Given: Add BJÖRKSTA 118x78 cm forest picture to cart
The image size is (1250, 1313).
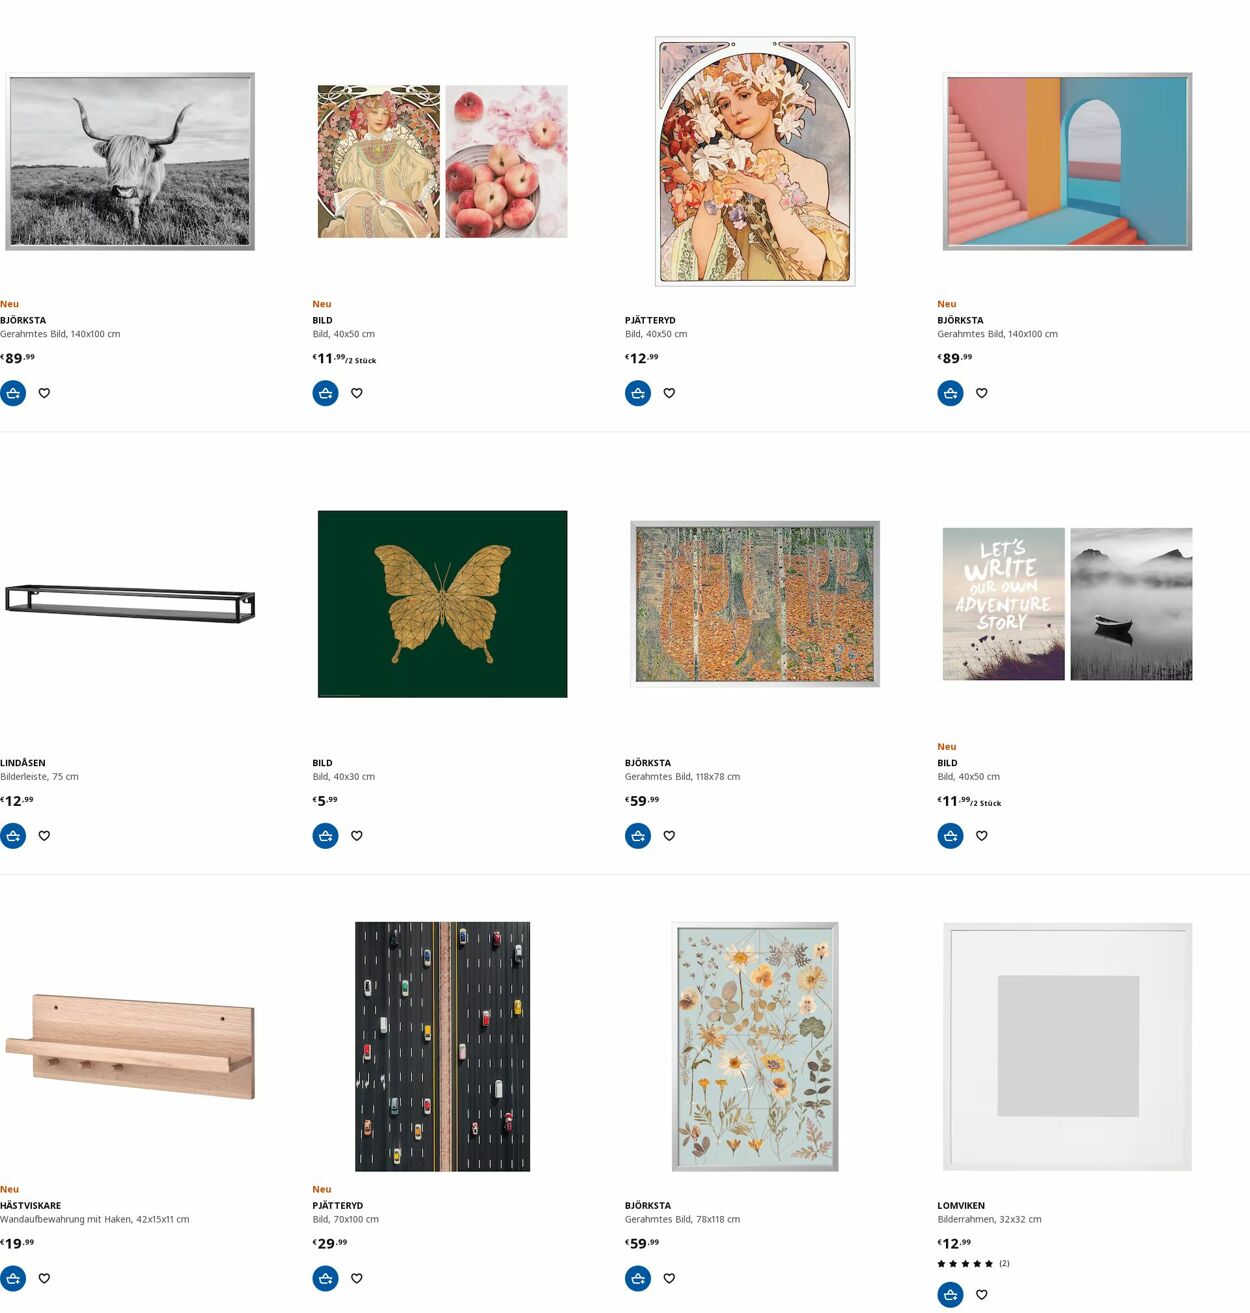Looking at the screenshot, I should coord(638,836).
